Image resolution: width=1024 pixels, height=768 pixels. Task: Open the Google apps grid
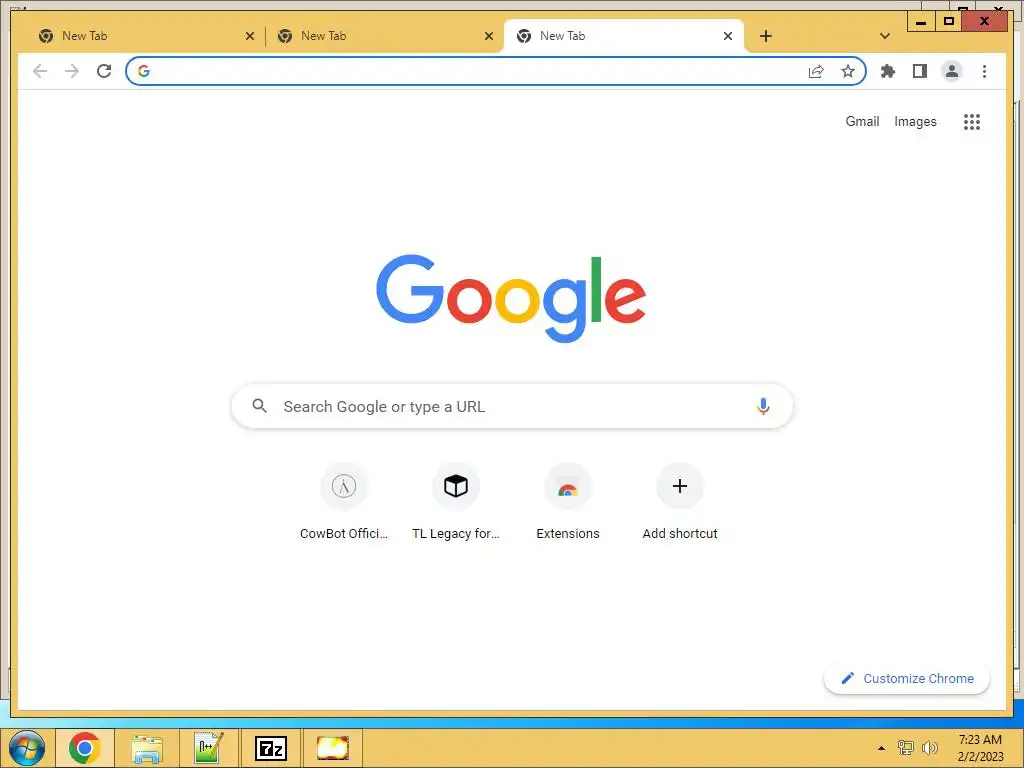click(972, 121)
